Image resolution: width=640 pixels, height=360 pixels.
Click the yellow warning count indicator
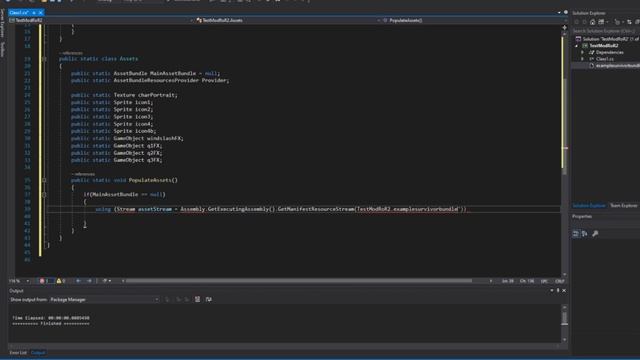[61, 281]
